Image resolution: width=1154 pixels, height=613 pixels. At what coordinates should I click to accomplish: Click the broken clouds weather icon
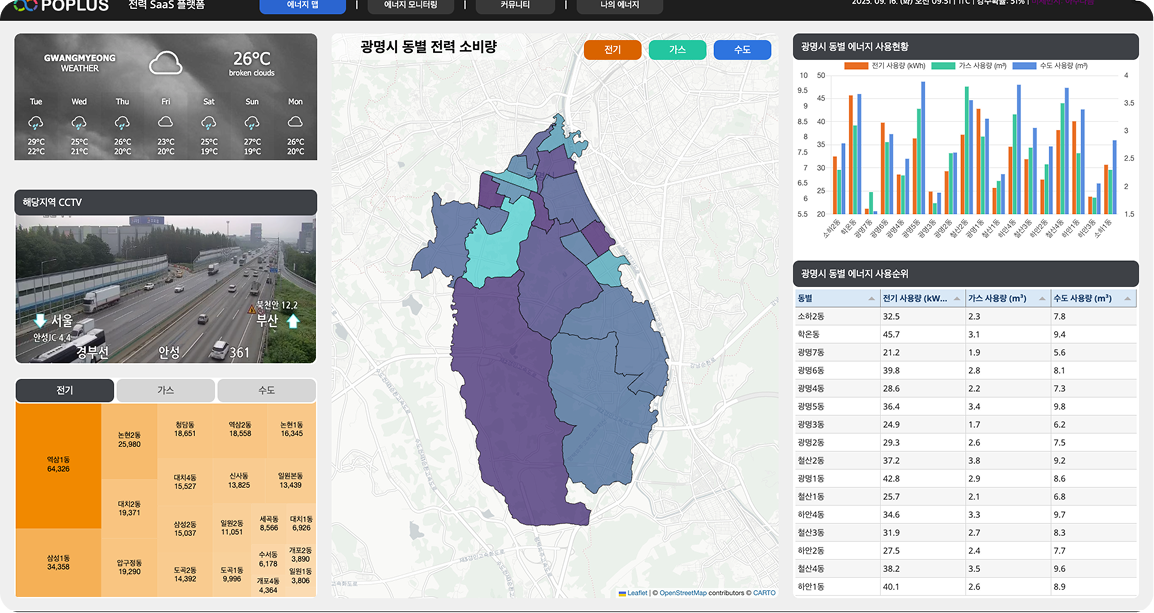(x=165, y=64)
